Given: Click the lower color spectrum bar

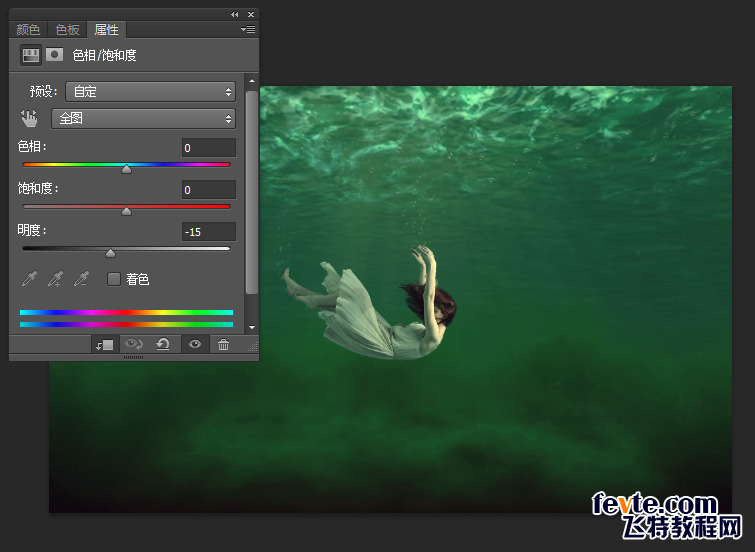Looking at the screenshot, I should [x=126, y=325].
